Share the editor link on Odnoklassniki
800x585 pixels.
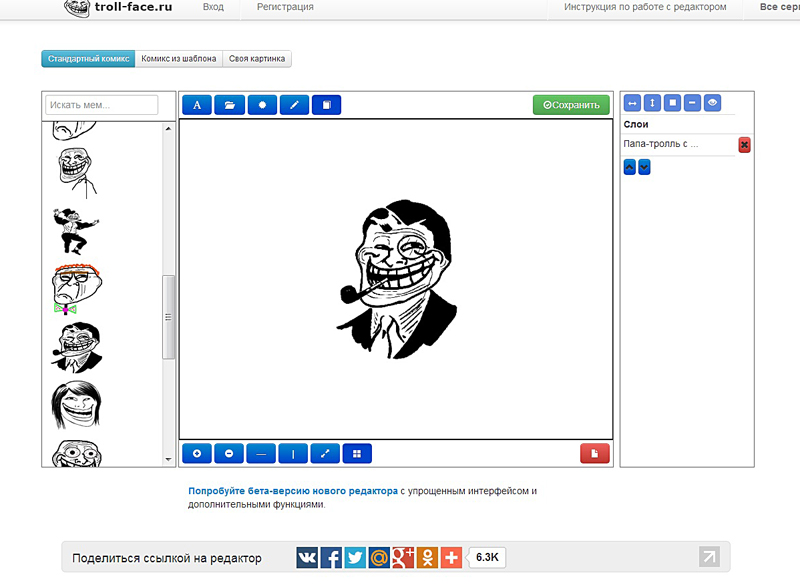coord(427,557)
